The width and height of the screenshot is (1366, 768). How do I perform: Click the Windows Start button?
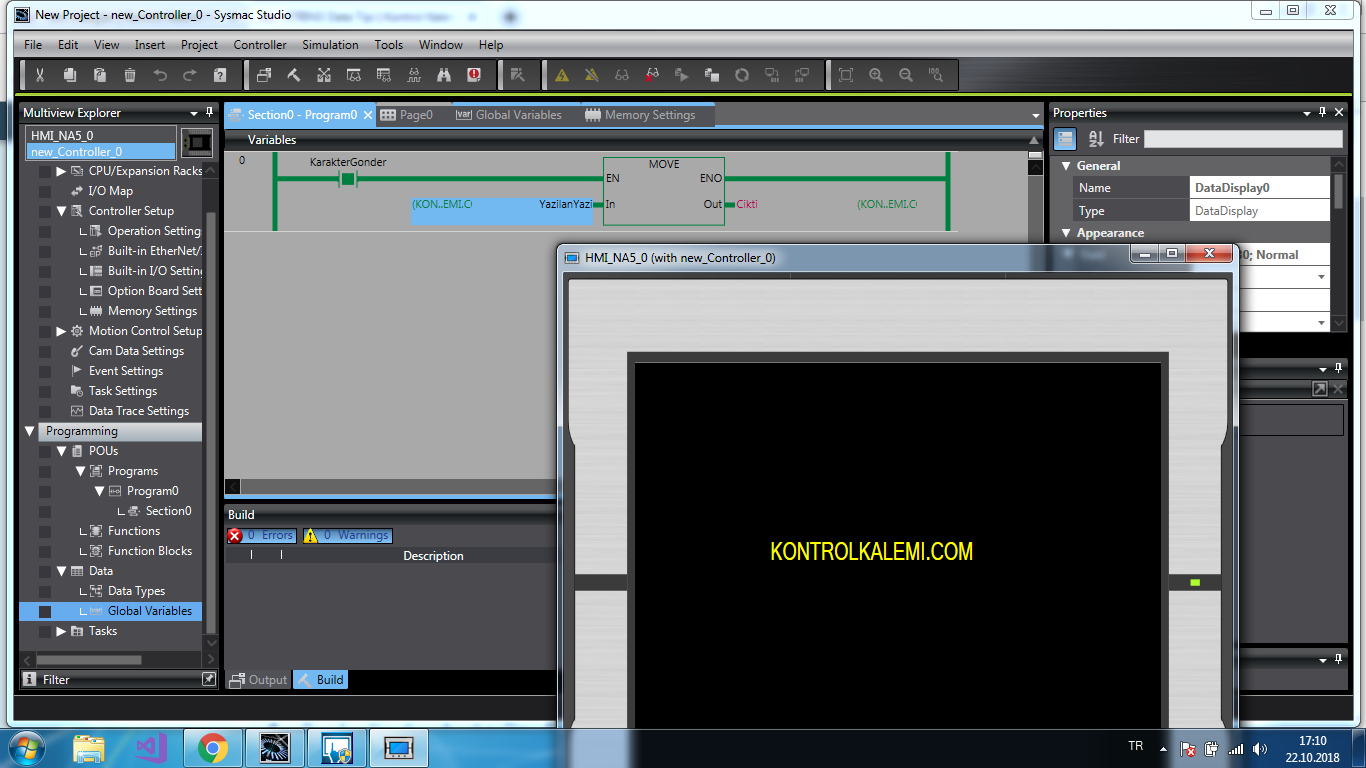[27, 748]
